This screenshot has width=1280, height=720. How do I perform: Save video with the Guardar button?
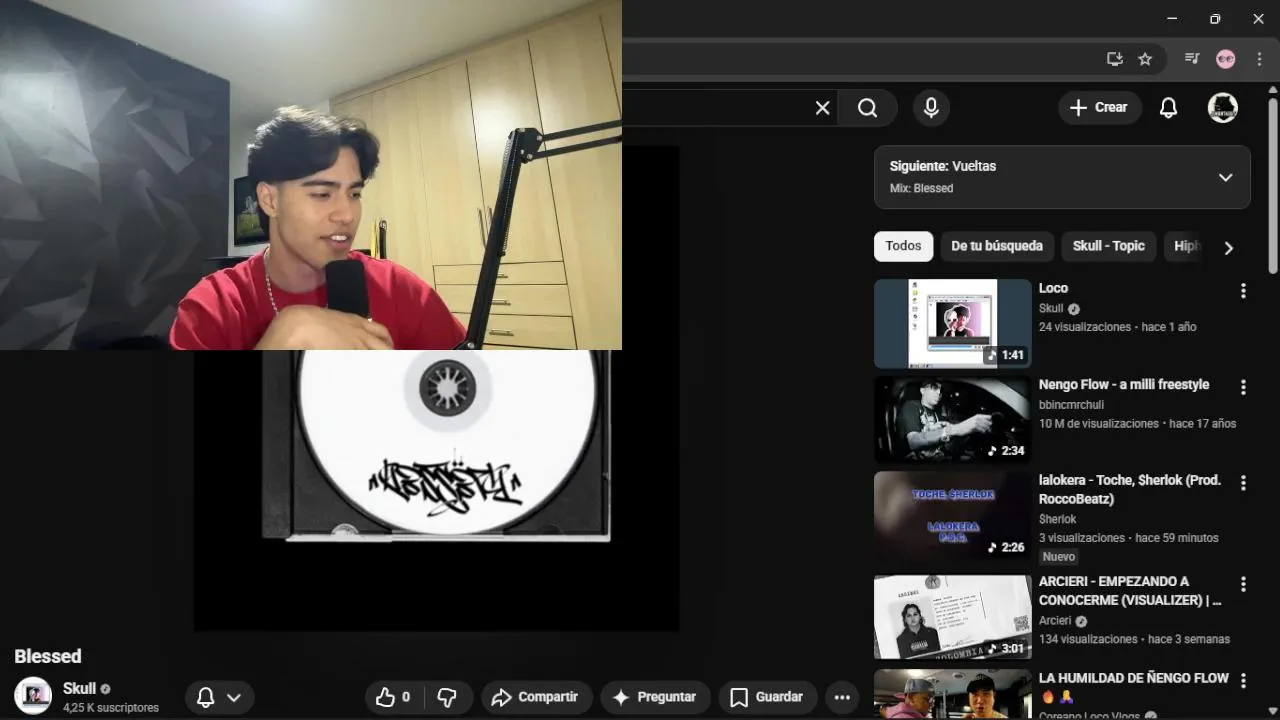pyautogui.click(x=767, y=697)
